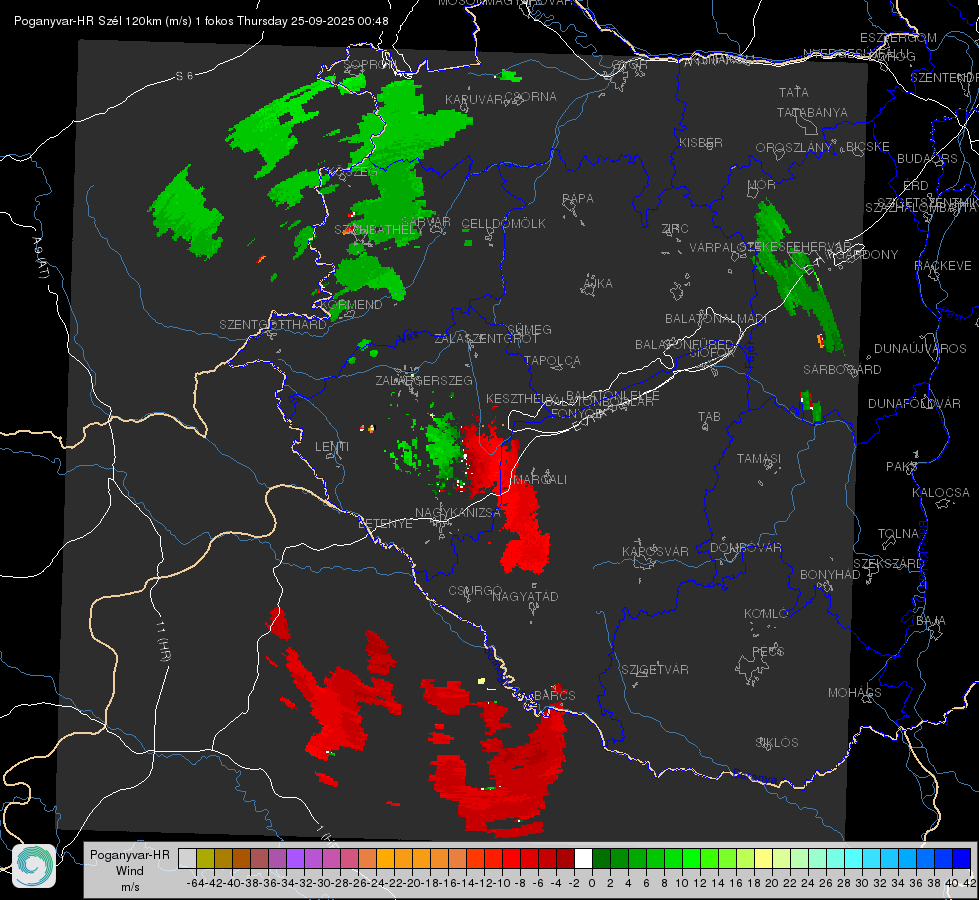The height and width of the screenshot is (900, 979).
Task: Click the olive -64 to -42 legend swatch
Action: 205,858
